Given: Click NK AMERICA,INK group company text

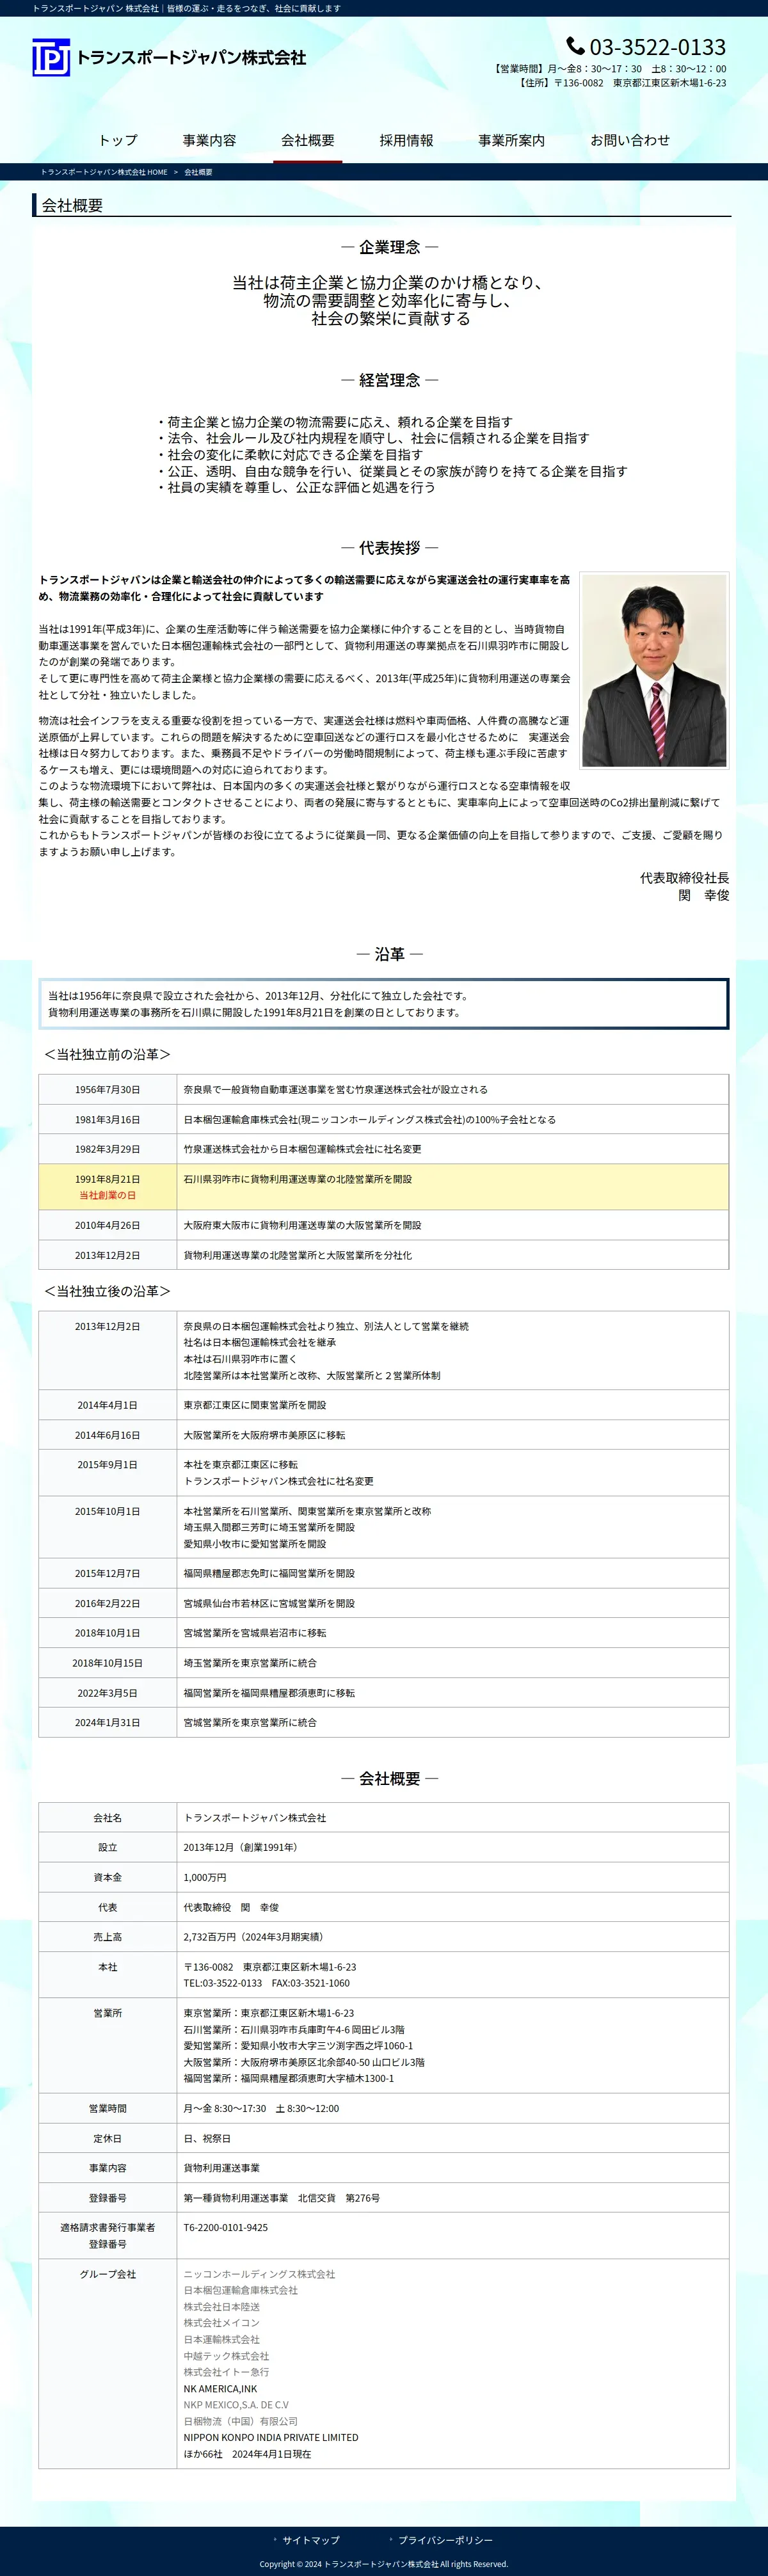Looking at the screenshot, I should click(220, 2388).
